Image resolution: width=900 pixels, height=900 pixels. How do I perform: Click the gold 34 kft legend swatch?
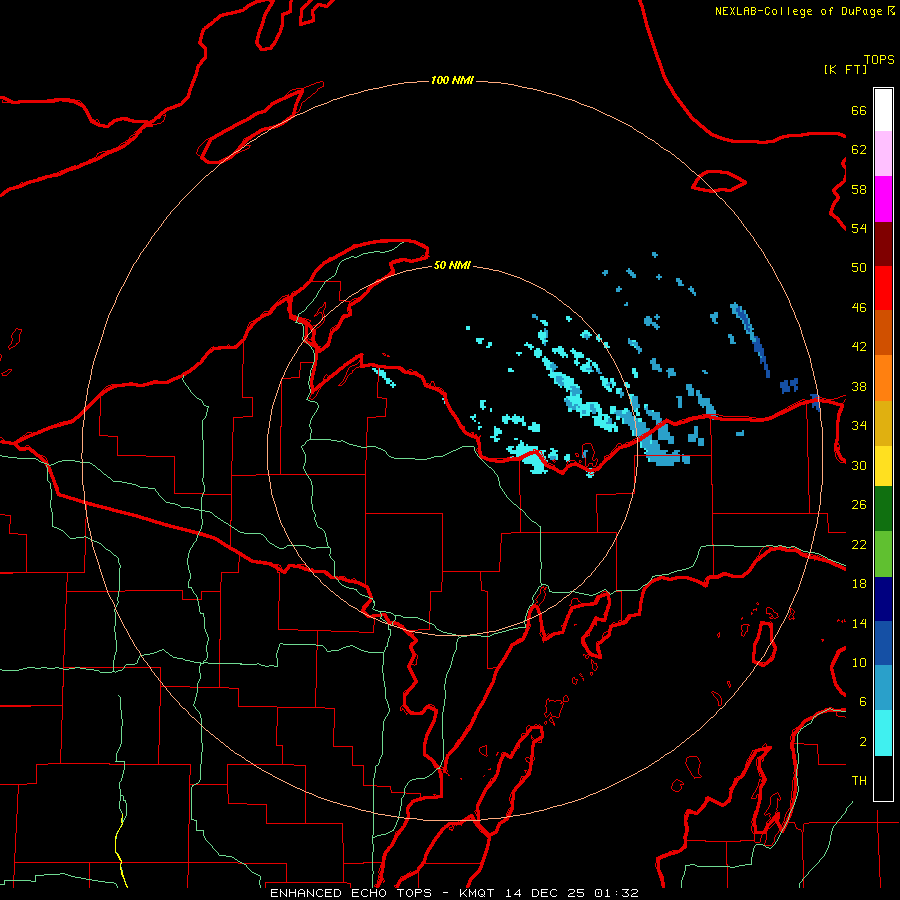click(883, 423)
